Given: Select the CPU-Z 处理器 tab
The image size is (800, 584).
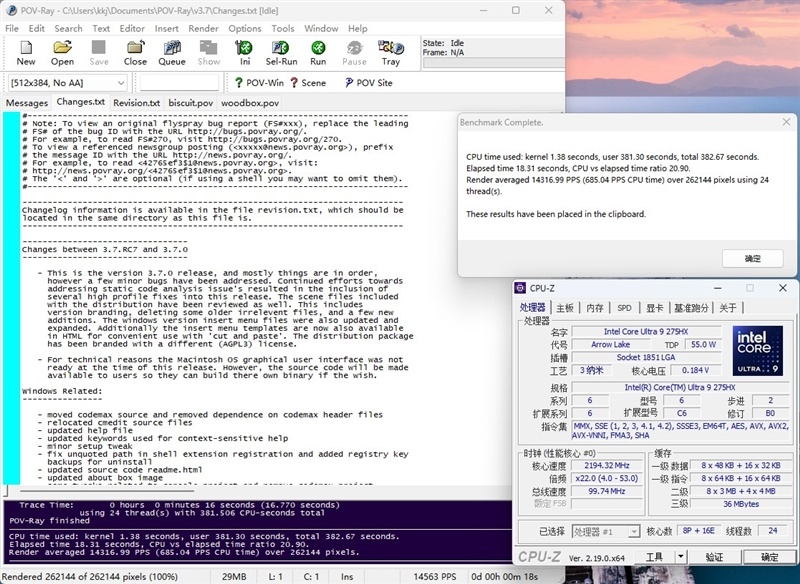Looking at the screenshot, I should (533, 307).
